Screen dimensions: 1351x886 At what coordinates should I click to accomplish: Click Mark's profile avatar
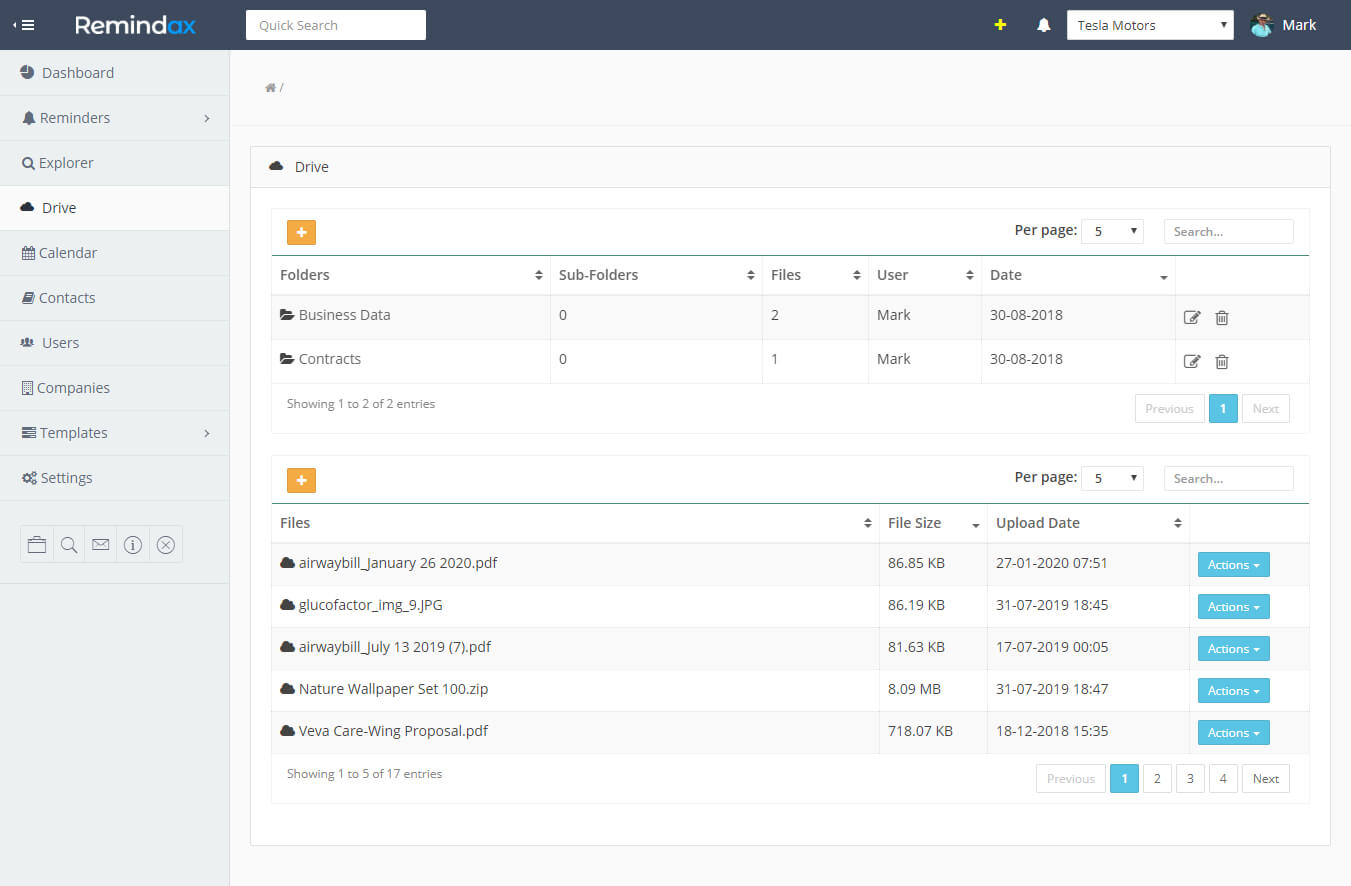coord(1261,25)
